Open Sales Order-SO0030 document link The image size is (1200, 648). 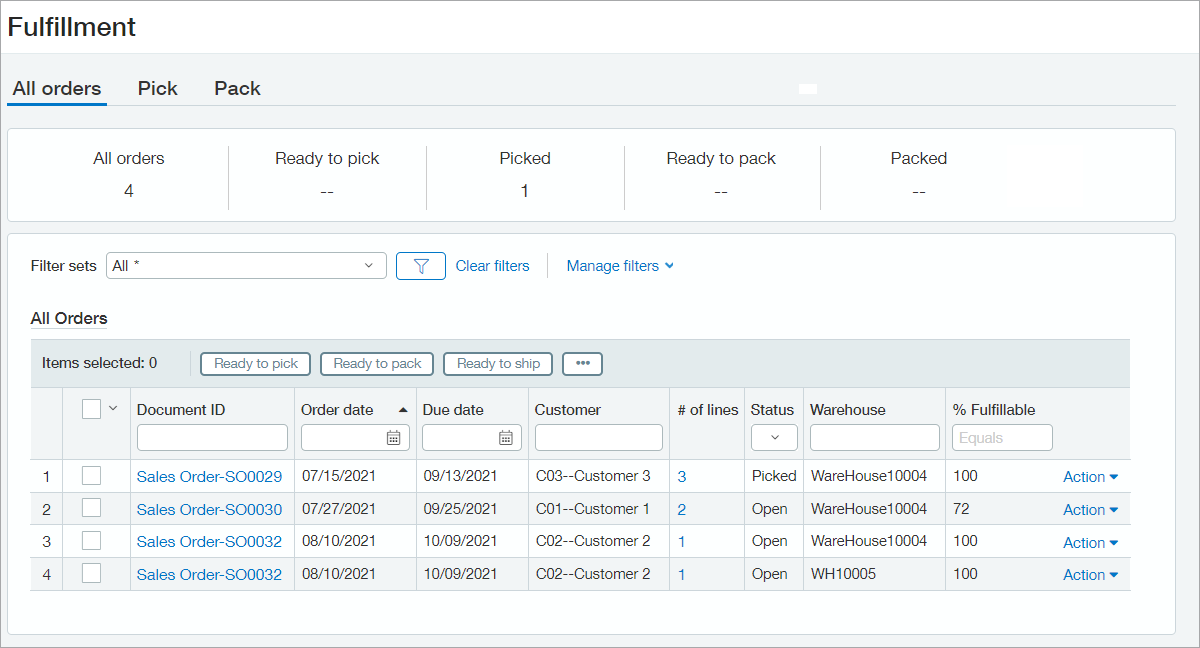point(209,509)
